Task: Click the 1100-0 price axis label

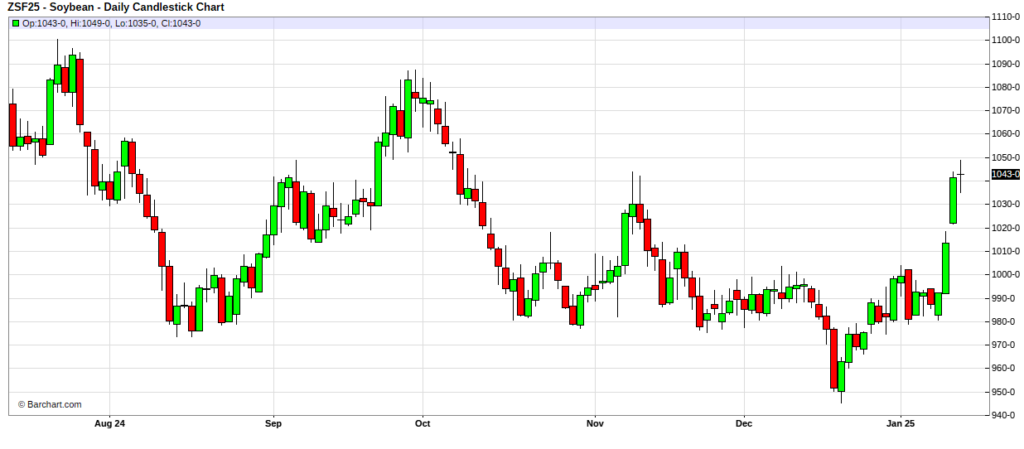Action: [x=1006, y=40]
